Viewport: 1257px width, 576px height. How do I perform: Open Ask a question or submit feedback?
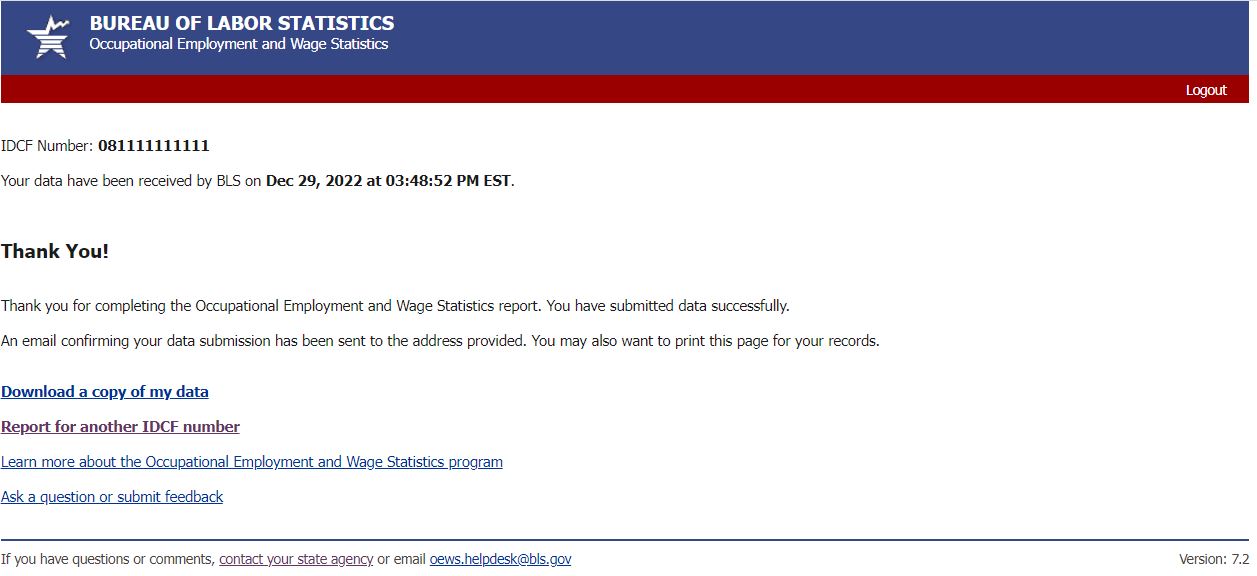click(112, 497)
